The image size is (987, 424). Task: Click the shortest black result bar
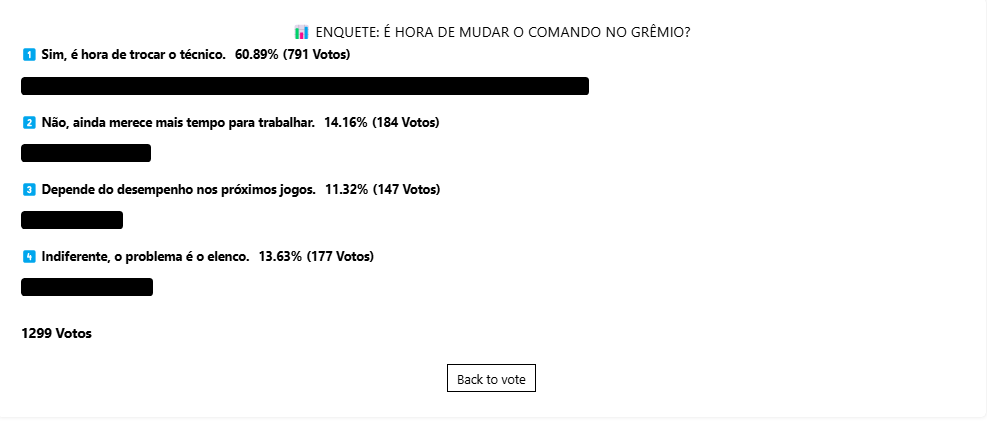tap(72, 220)
